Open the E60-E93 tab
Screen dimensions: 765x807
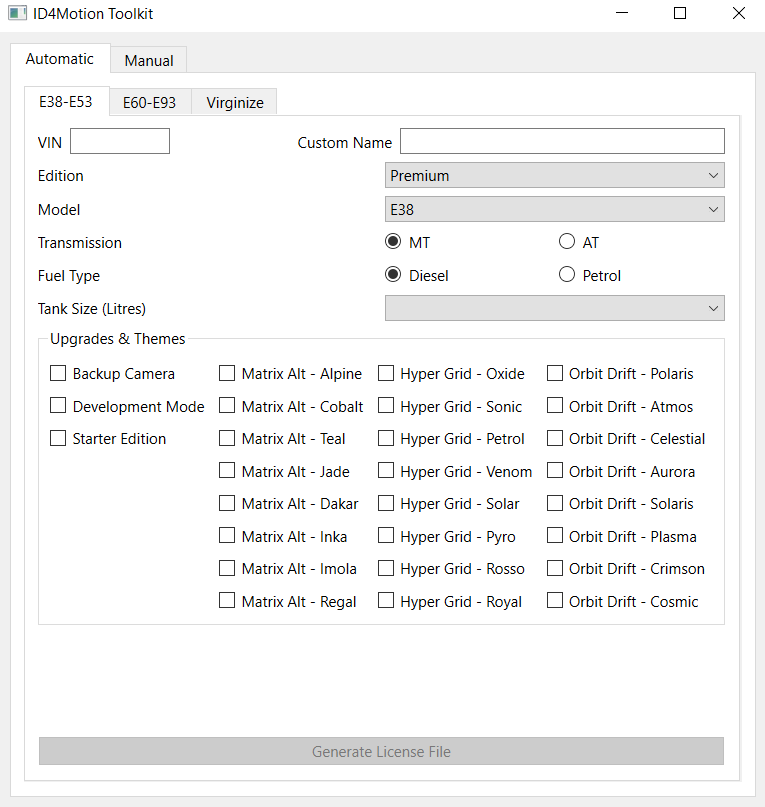coord(149,102)
